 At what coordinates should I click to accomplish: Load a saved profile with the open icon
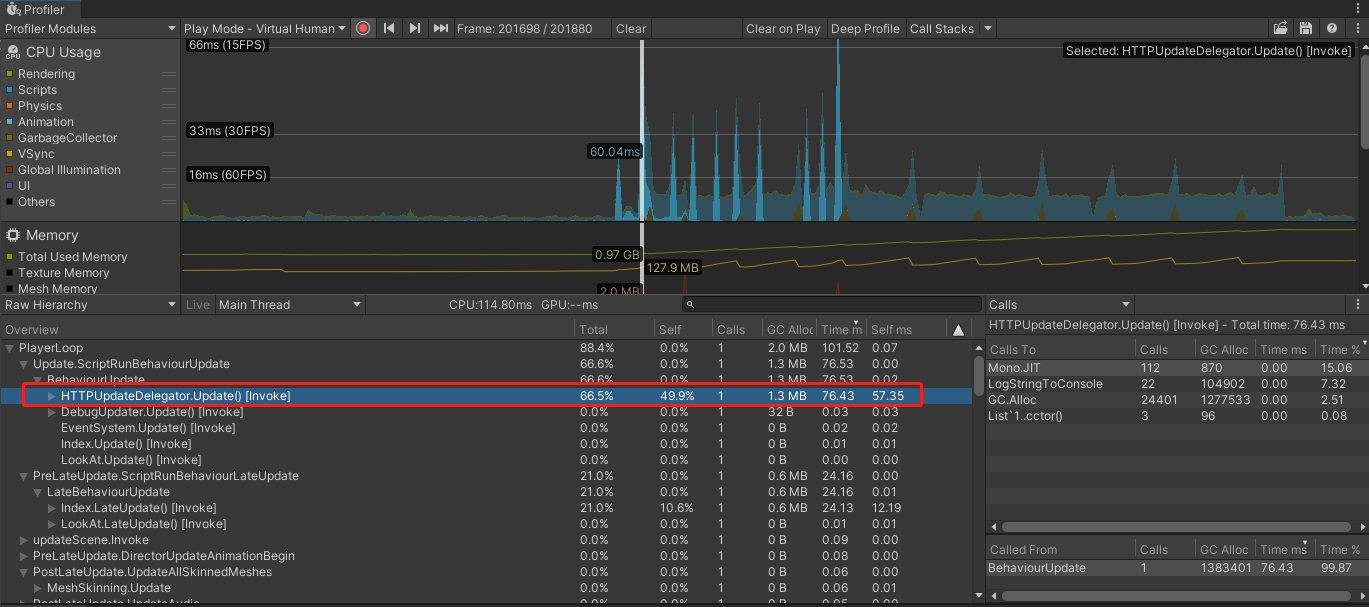(1281, 28)
